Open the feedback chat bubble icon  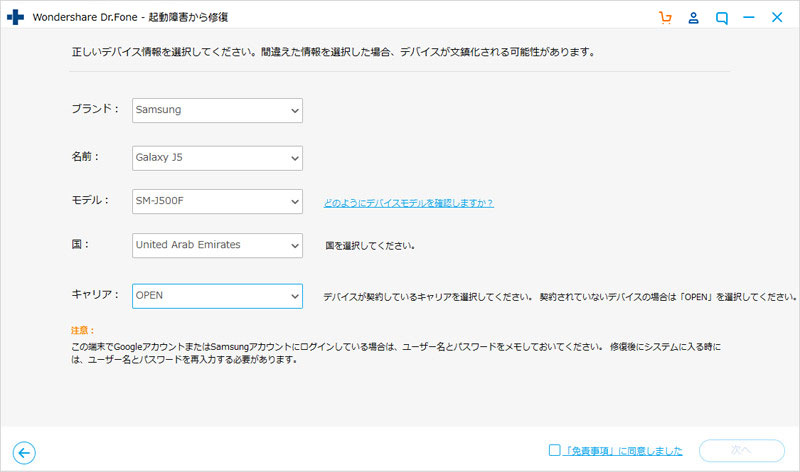click(721, 18)
